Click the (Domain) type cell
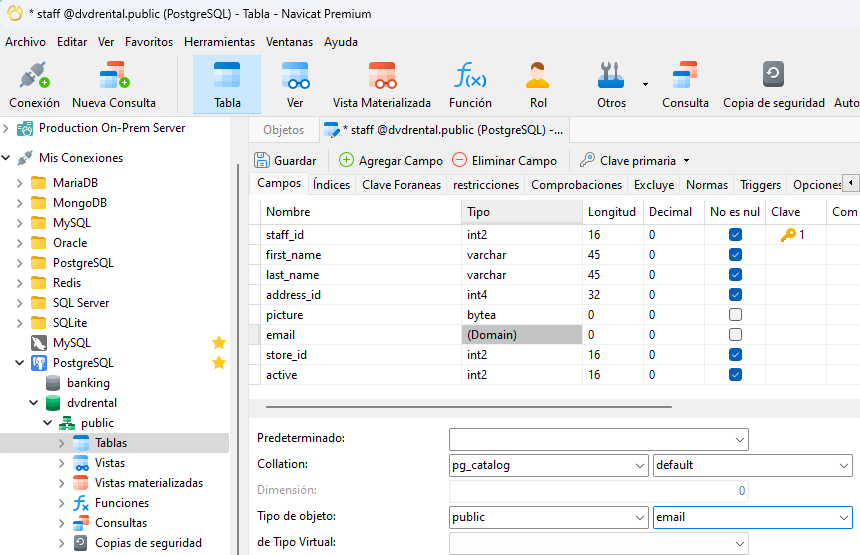The height and width of the screenshot is (555, 860). (522, 335)
